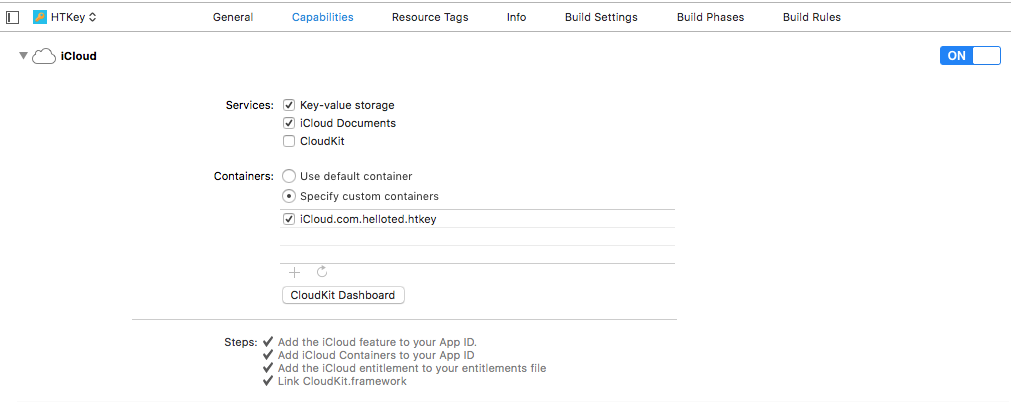Uncheck Key-value storage service
The height and width of the screenshot is (402, 1011).
[x=289, y=105]
